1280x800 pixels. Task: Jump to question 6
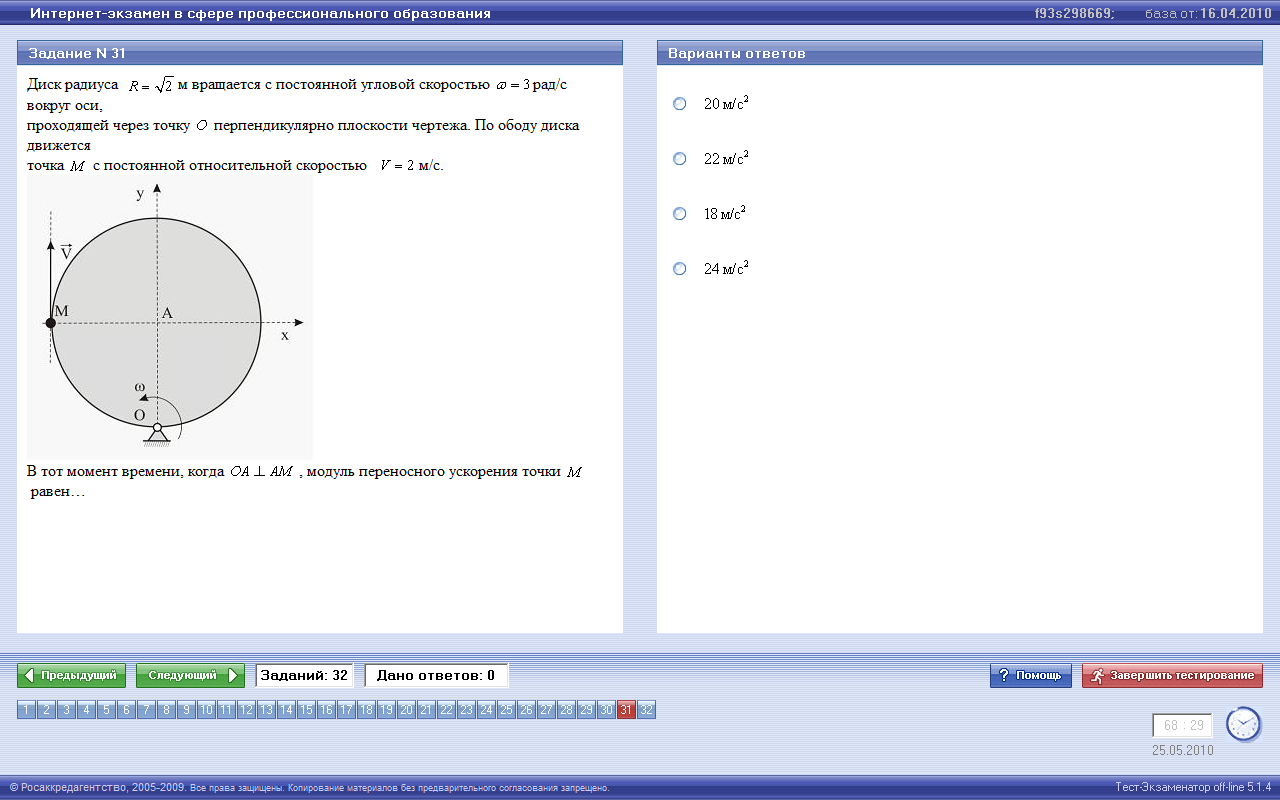127,710
